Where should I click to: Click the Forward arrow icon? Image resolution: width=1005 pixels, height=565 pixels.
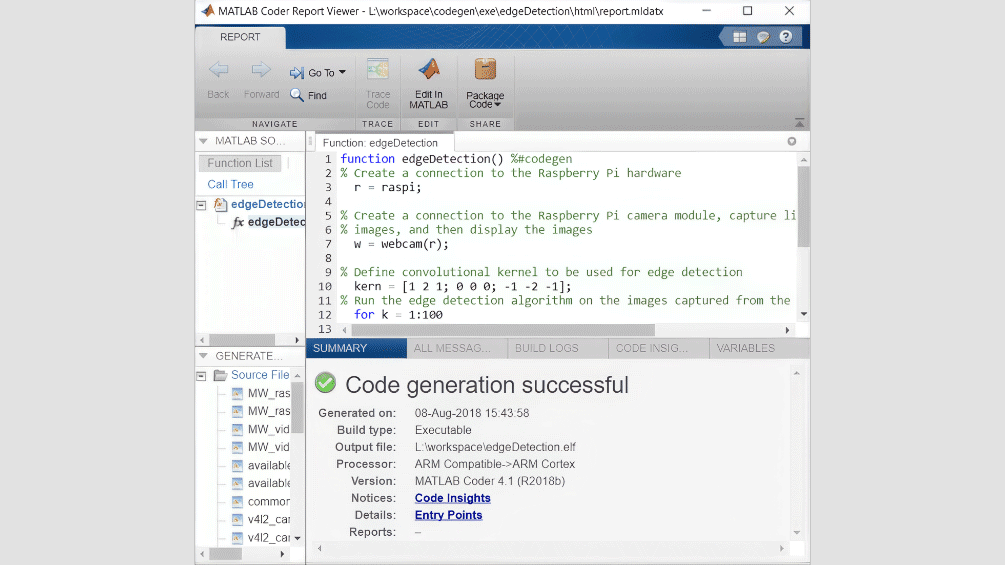[261, 70]
